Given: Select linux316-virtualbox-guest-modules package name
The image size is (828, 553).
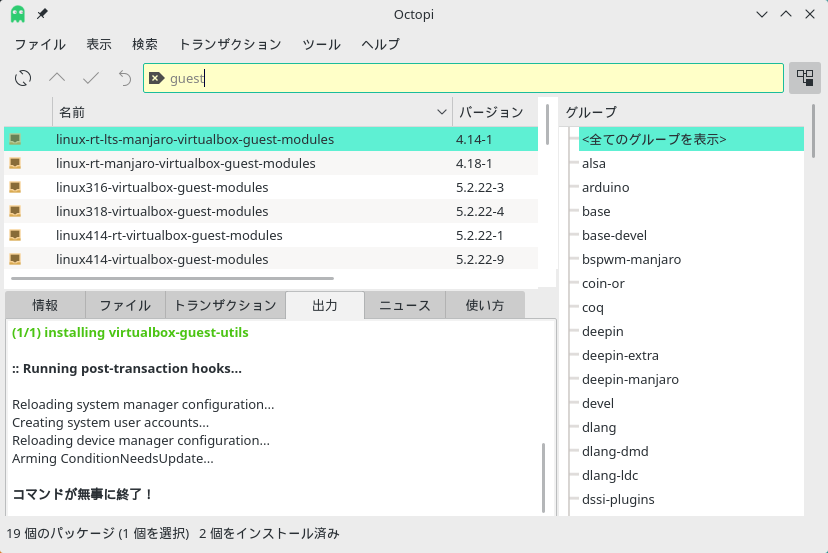Looking at the screenshot, I should 162,188.
